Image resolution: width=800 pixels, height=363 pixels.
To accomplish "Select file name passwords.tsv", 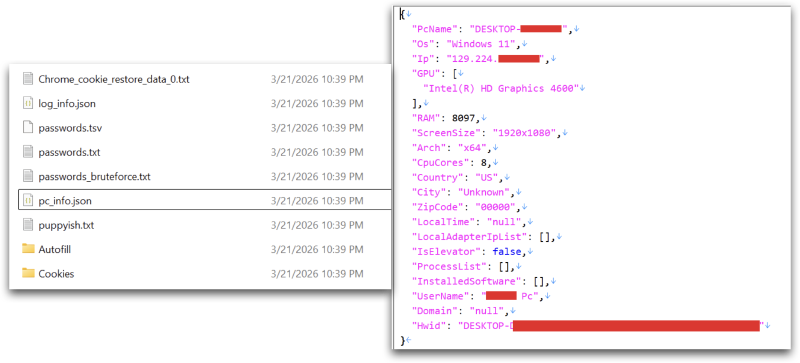I will (70, 128).
